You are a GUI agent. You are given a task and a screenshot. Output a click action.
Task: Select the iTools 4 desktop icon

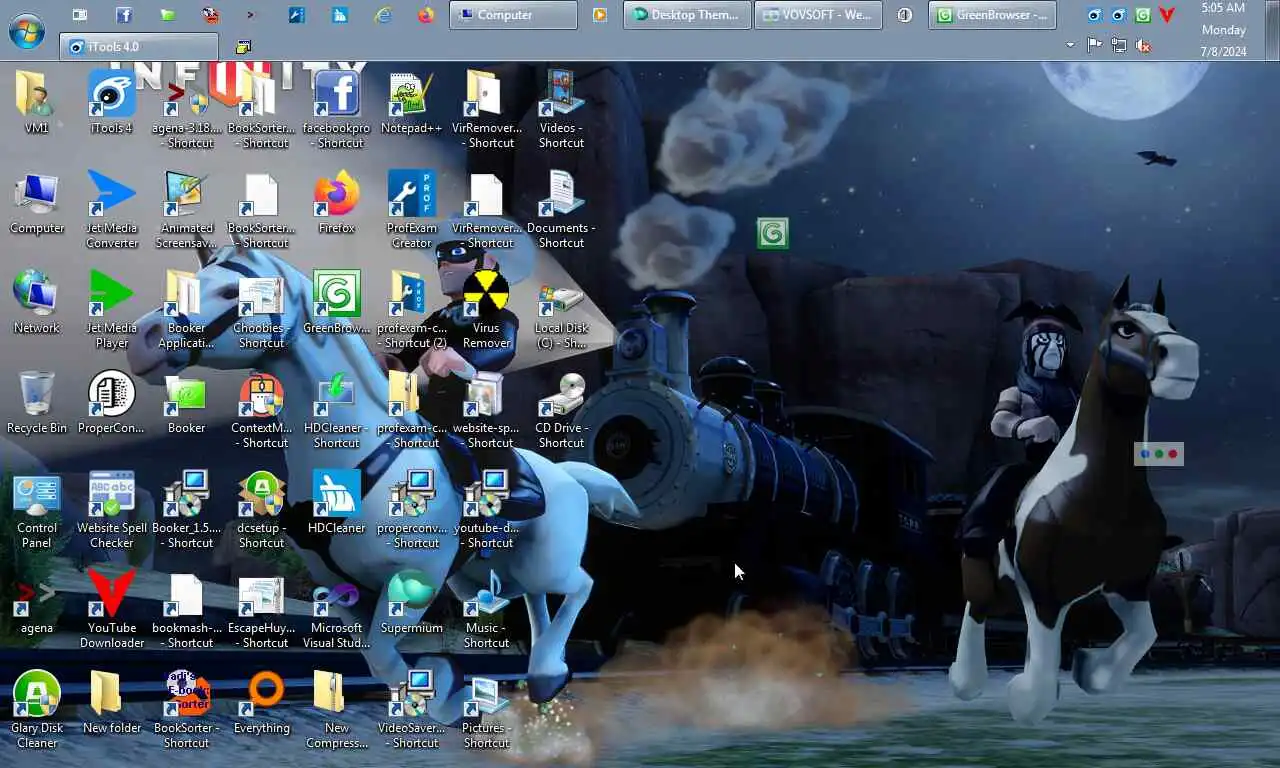click(x=112, y=102)
